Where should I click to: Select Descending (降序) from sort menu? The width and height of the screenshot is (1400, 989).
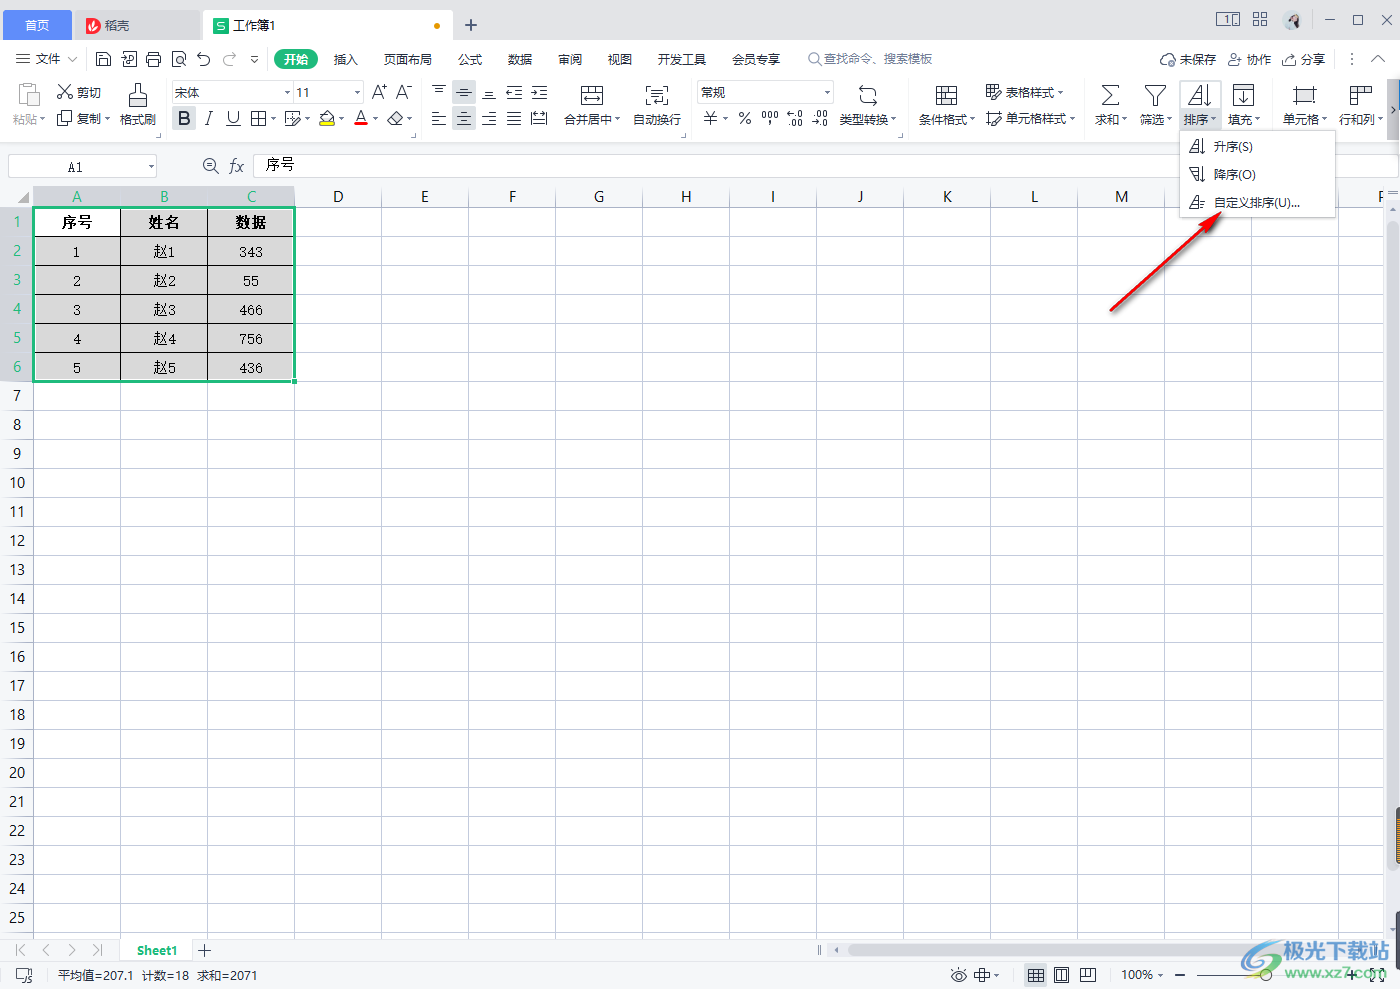pyautogui.click(x=1257, y=174)
